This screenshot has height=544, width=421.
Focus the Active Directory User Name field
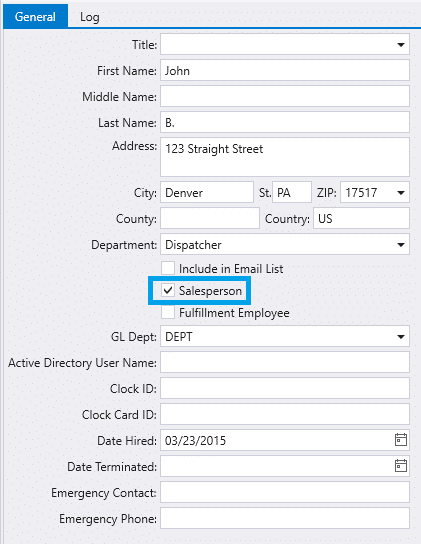pos(285,362)
